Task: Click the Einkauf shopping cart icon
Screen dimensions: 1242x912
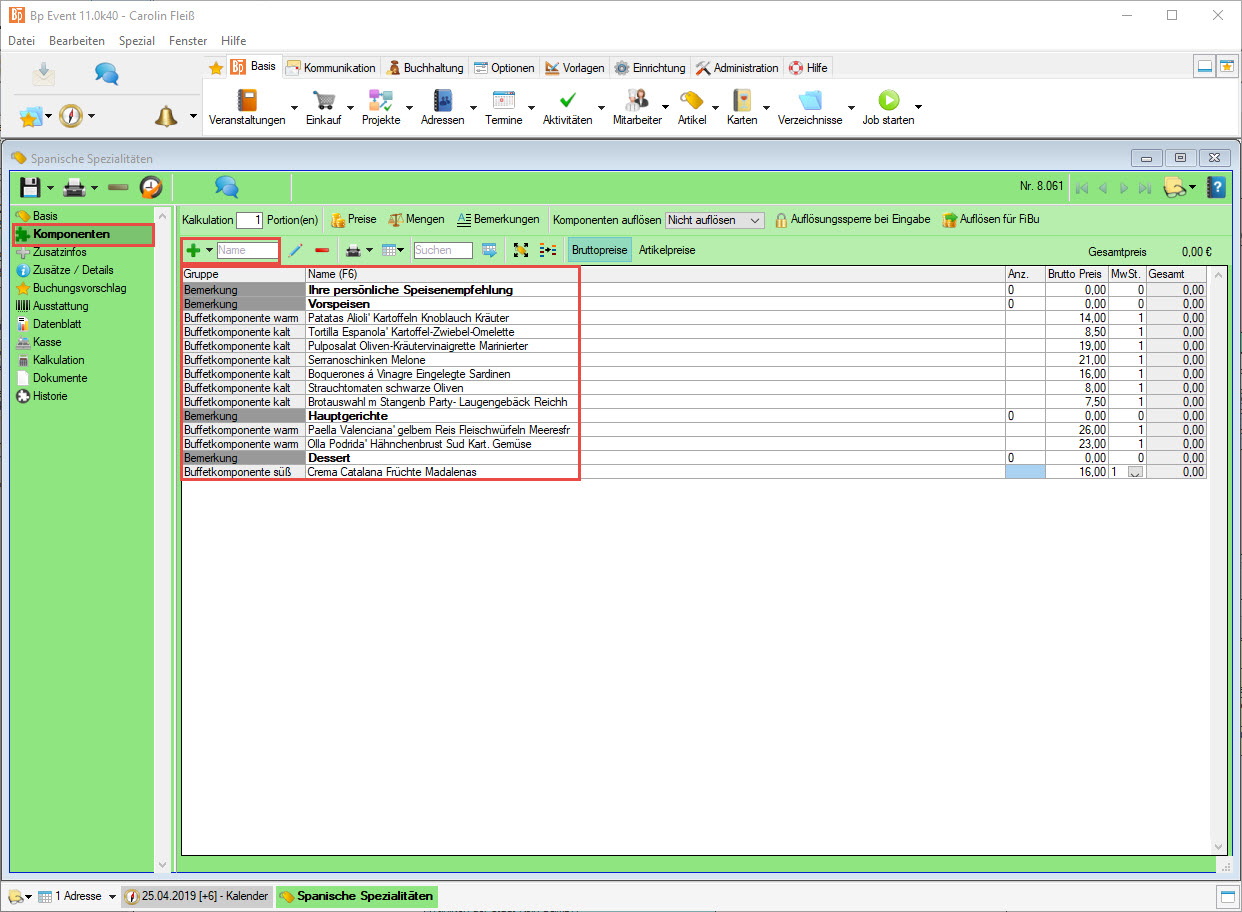Action: point(323,101)
